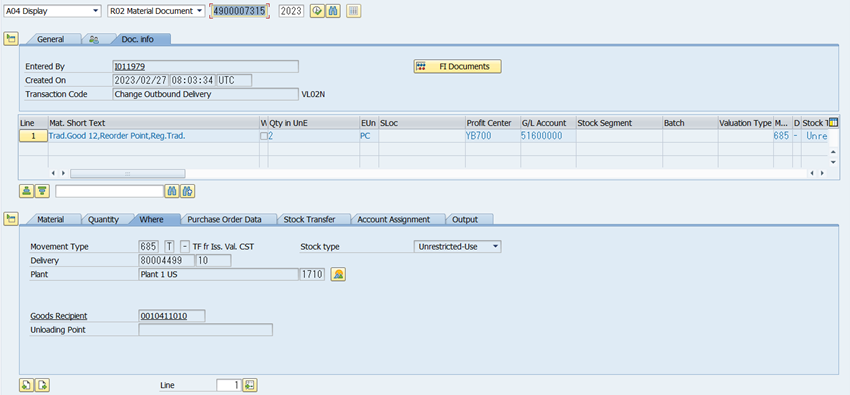Viewport: 850px width, 395px height.
Task: Open the Account Assignment tab
Action: 394,219
